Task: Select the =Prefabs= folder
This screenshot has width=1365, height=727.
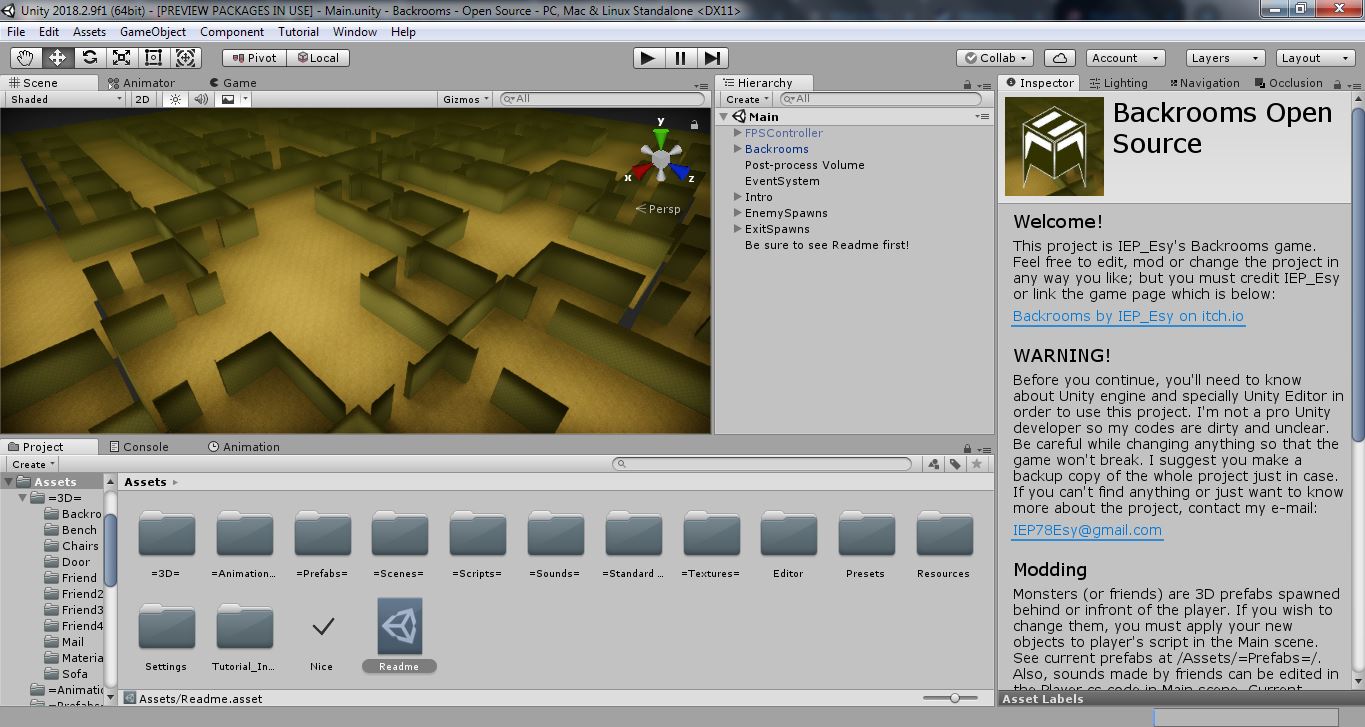Action: [x=322, y=544]
